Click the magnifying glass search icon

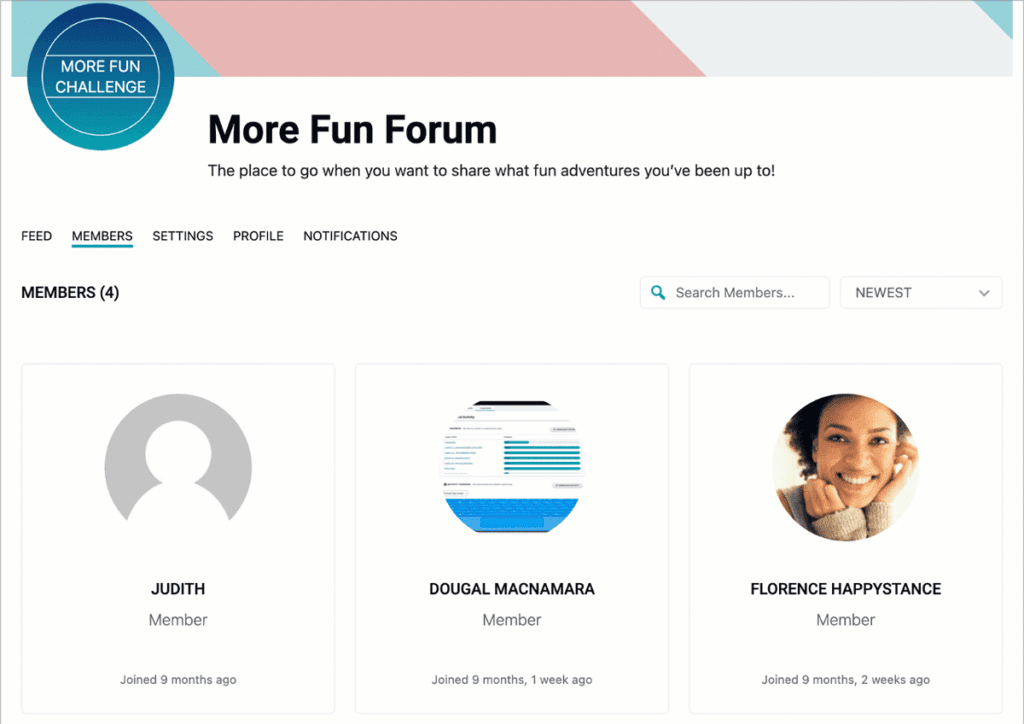(658, 292)
